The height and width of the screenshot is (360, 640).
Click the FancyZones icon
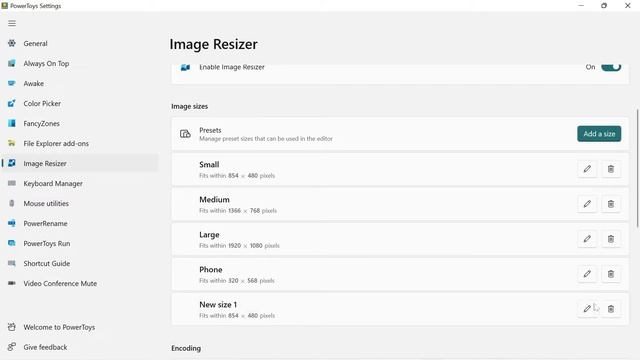[12, 123]
